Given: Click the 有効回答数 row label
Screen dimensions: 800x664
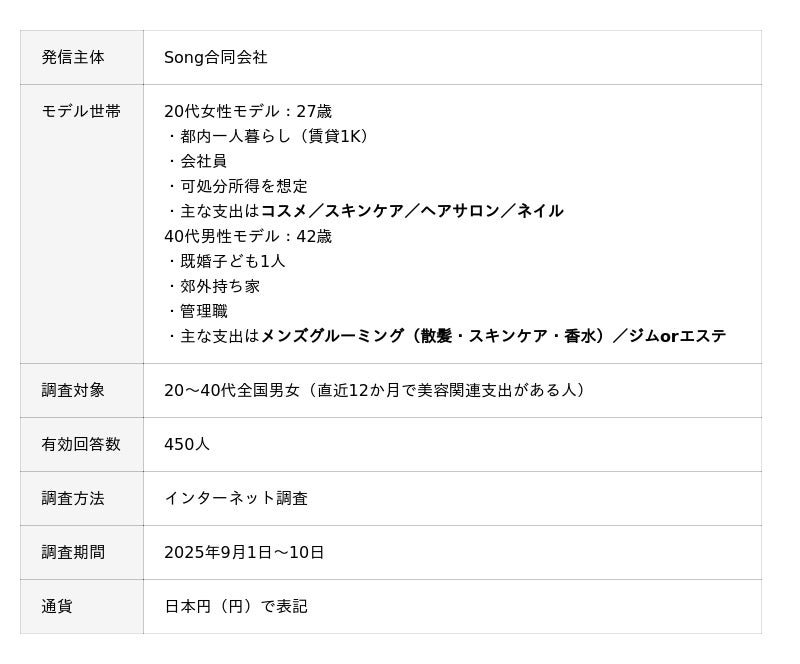Looking at the screenshot, I should pos(81,445).
